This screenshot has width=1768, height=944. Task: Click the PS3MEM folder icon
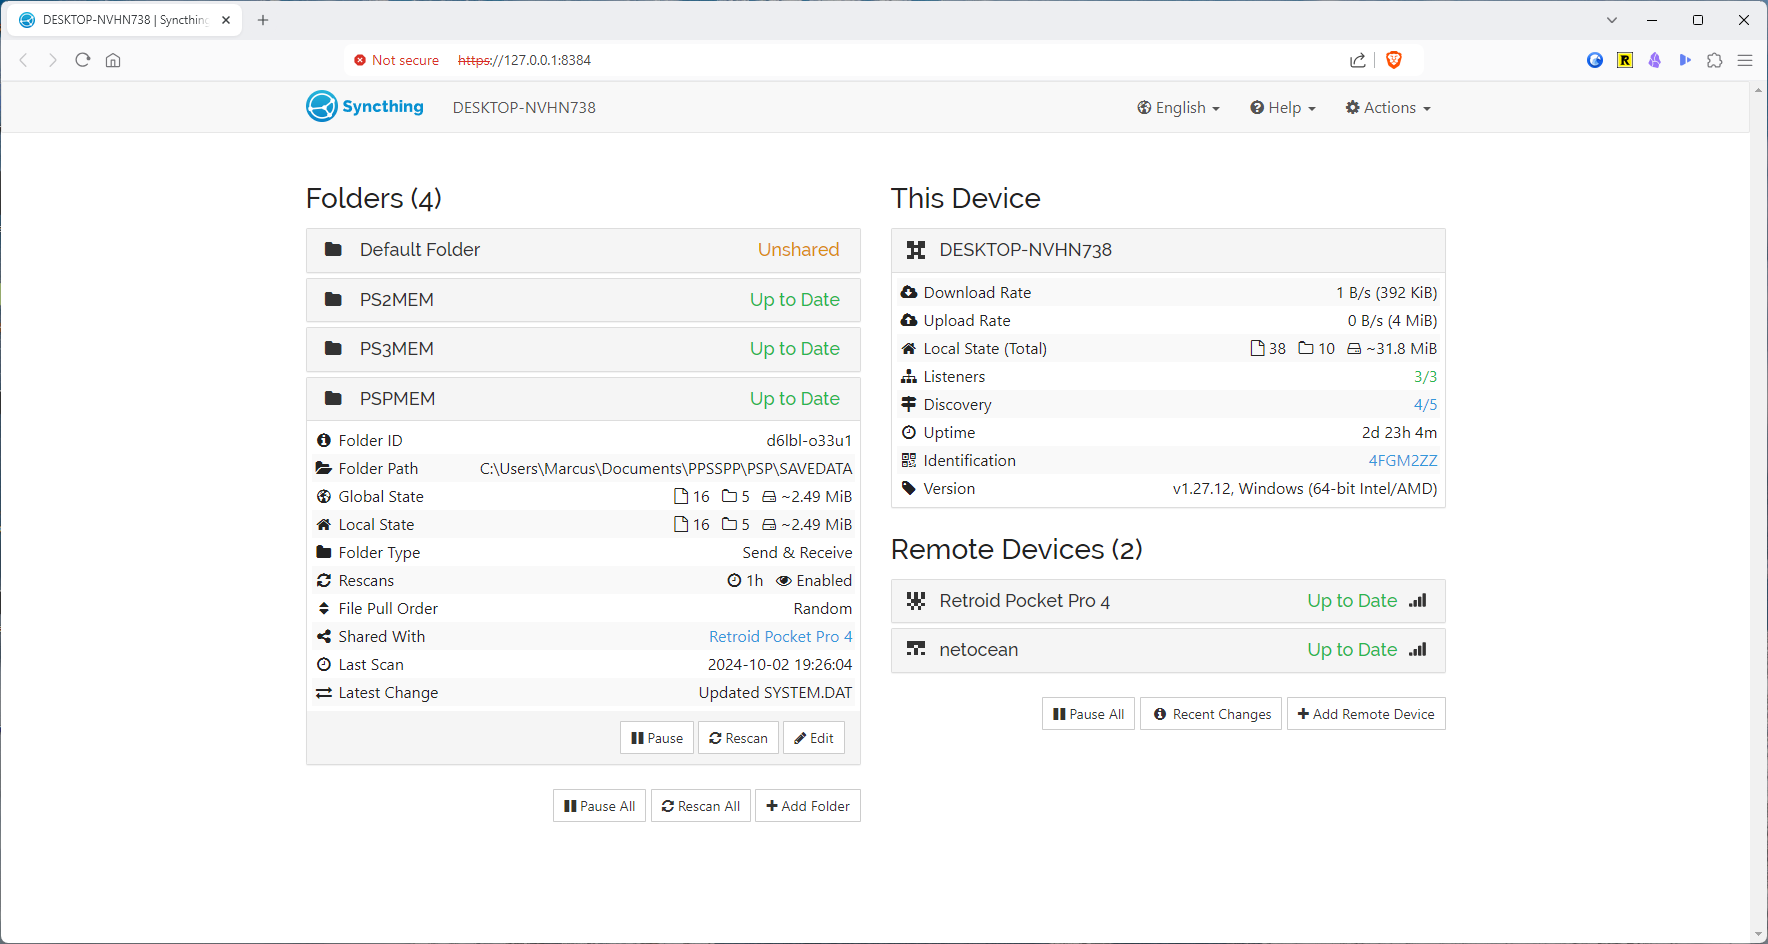click(334, 348)
